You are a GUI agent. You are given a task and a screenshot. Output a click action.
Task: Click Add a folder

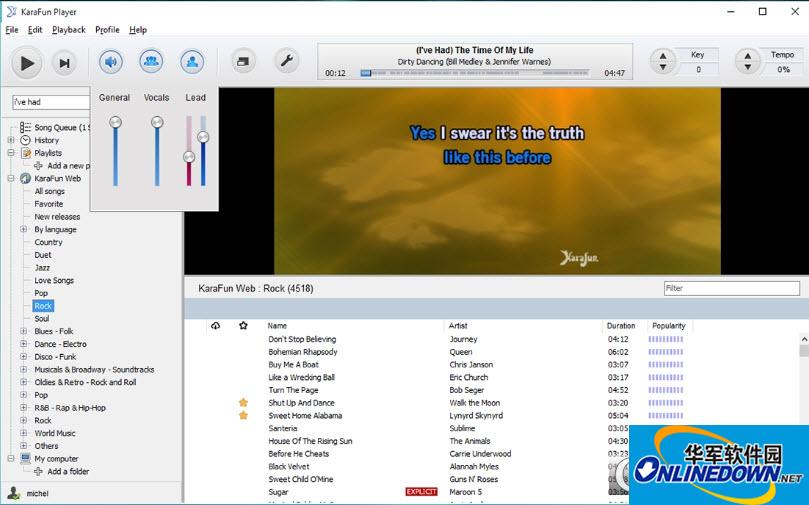68,471
